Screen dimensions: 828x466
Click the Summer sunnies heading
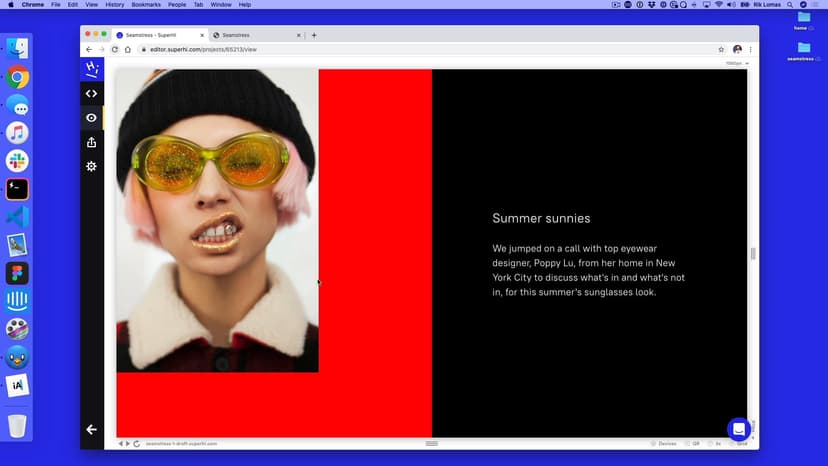point(541,218)
